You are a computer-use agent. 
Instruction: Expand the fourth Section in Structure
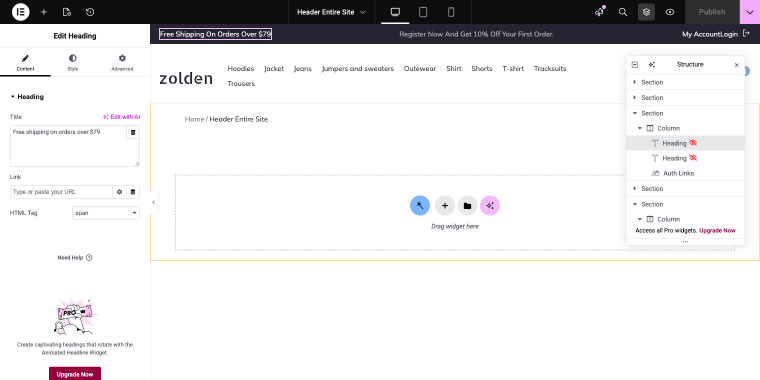634,189
